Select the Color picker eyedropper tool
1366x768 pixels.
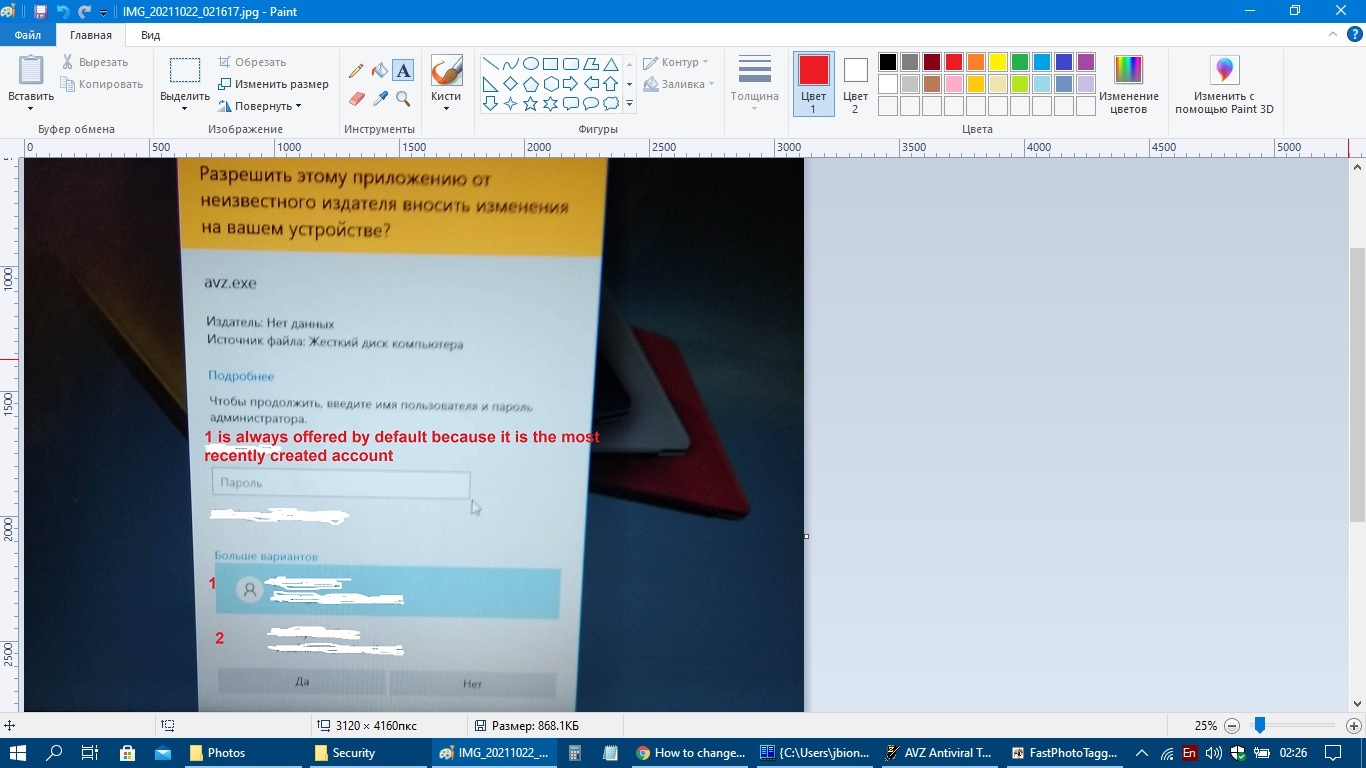(x=379, y=99)
